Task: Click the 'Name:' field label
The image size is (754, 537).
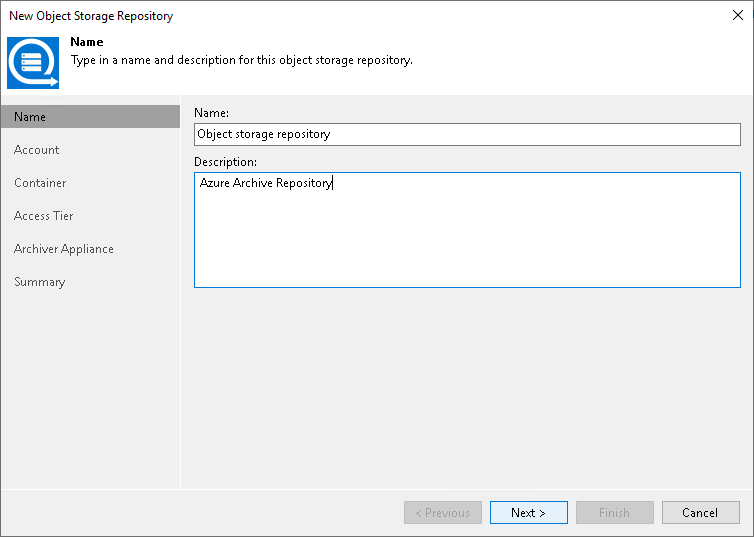Action: (212, 113)
